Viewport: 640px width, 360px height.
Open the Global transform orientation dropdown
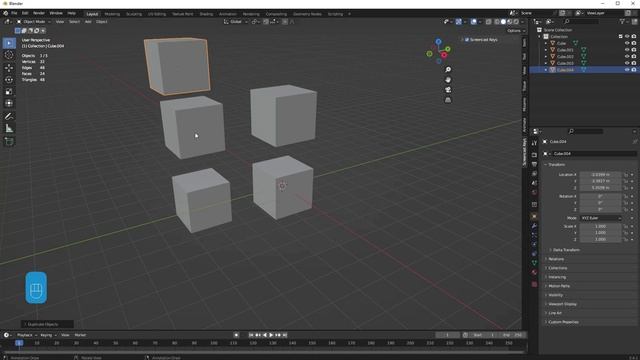click(x=236, y=22)
